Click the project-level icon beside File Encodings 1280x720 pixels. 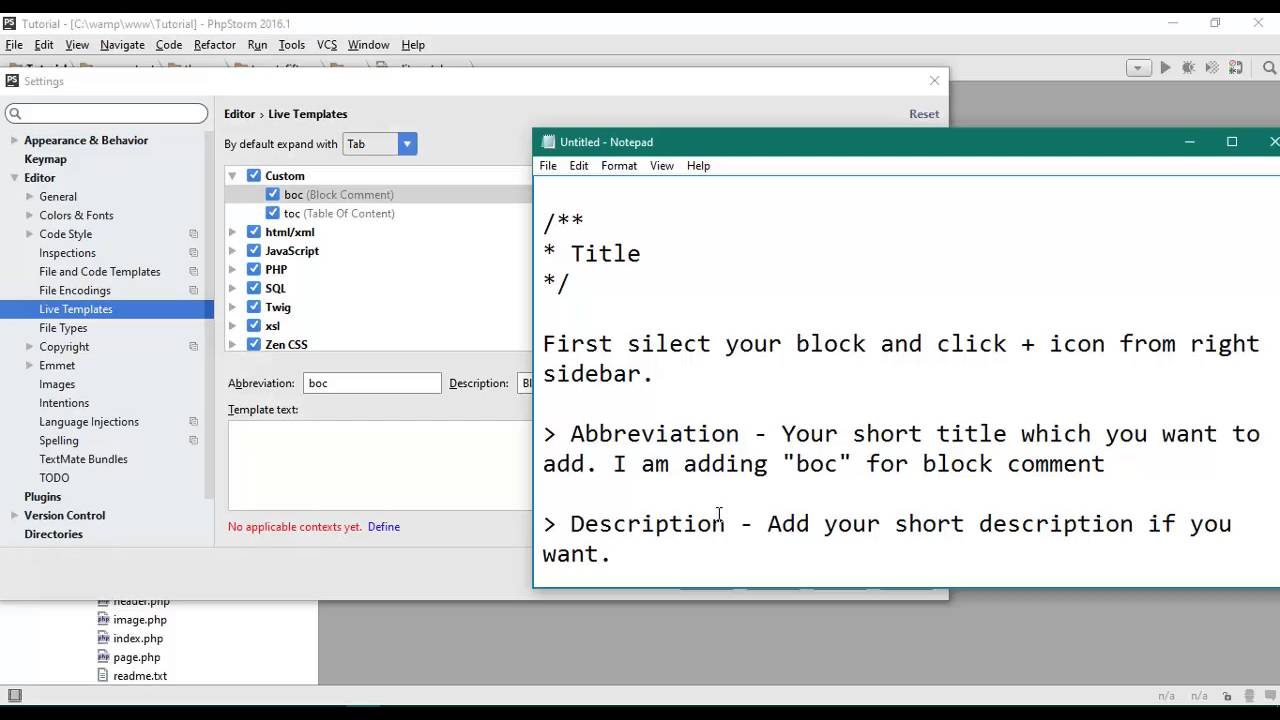pyautogui.click(x=193, y=290)
